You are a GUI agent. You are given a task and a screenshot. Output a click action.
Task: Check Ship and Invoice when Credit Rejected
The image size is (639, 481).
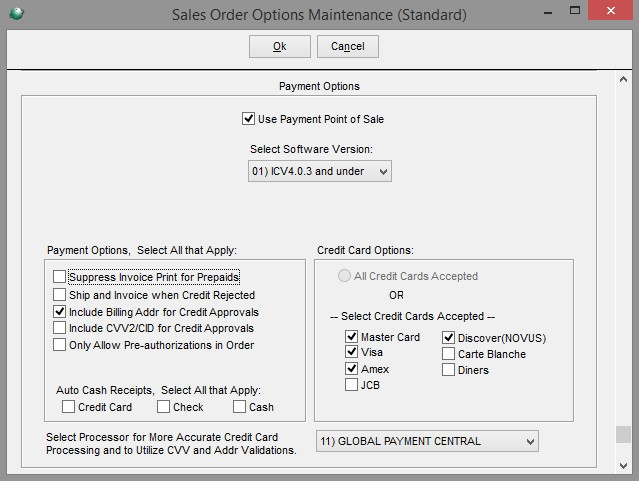(59, 294)
